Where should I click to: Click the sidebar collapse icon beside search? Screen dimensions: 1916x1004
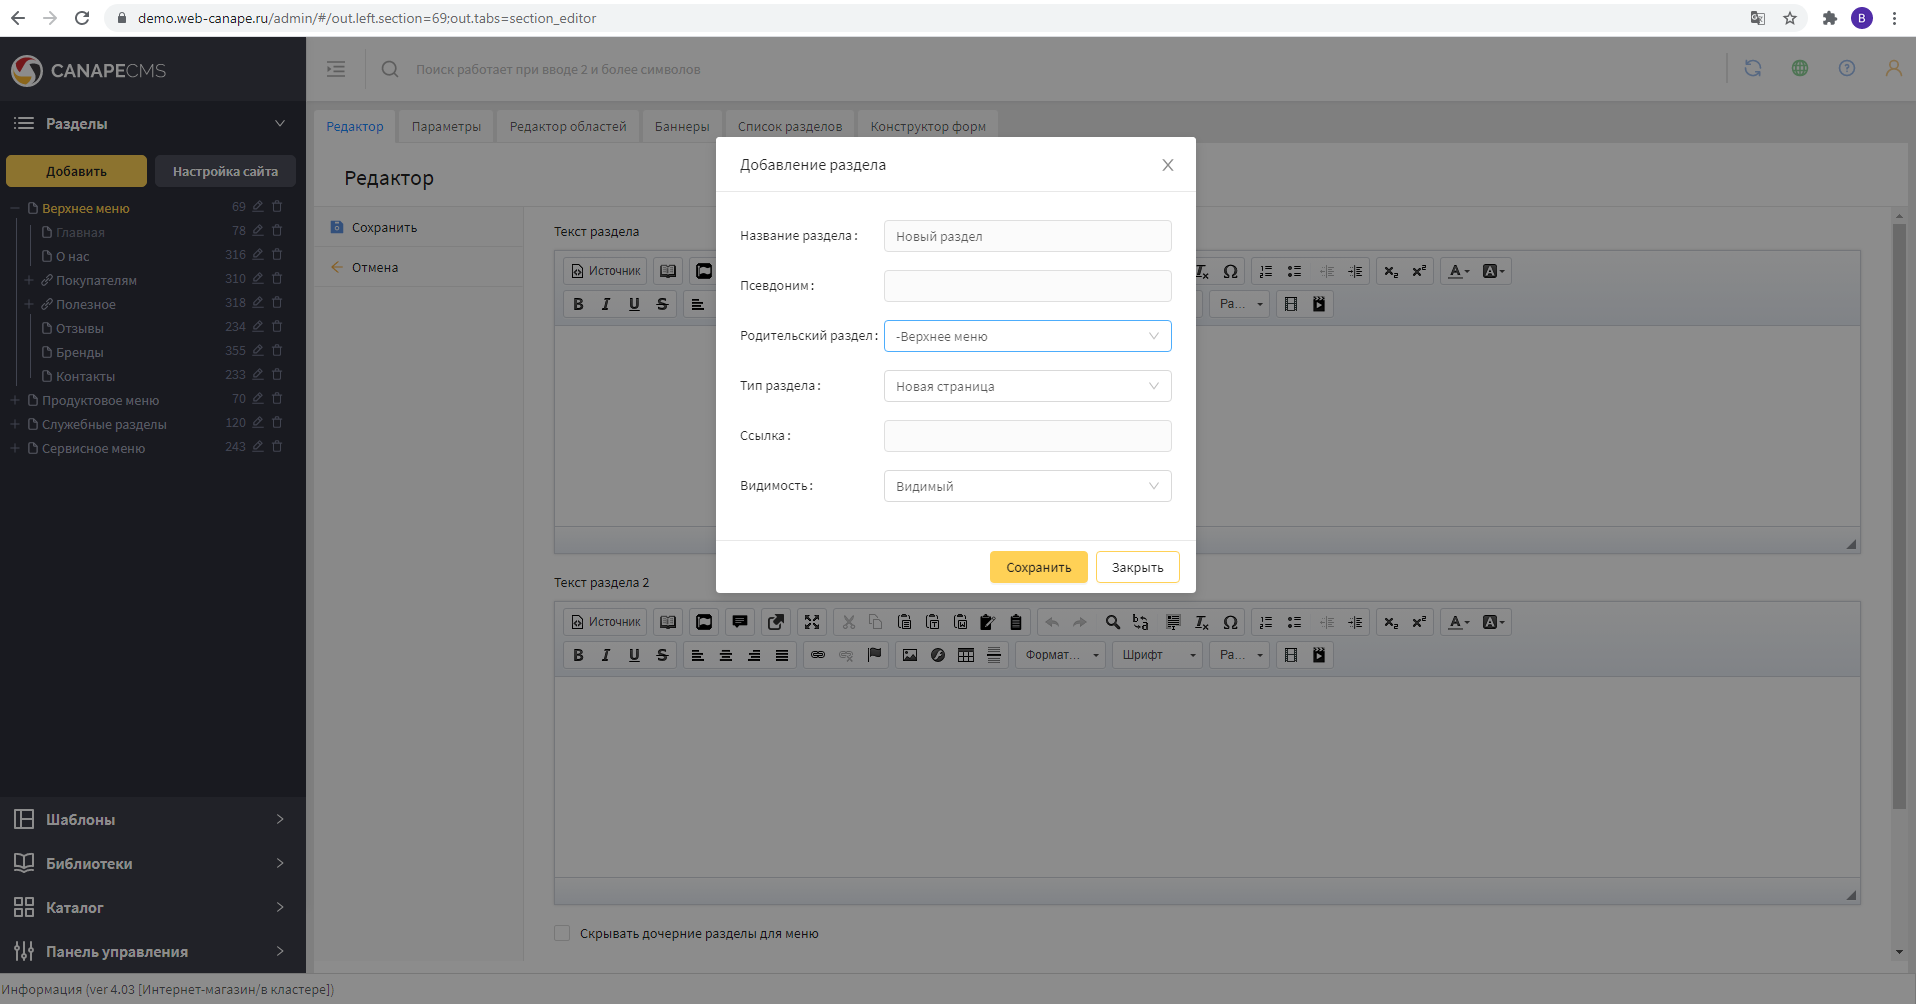point(336,69)
